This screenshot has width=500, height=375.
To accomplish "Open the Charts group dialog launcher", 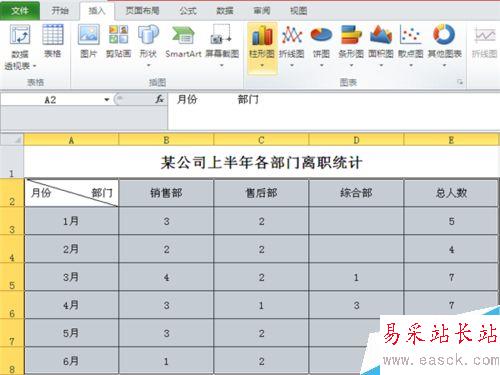I will click(460, 82).
